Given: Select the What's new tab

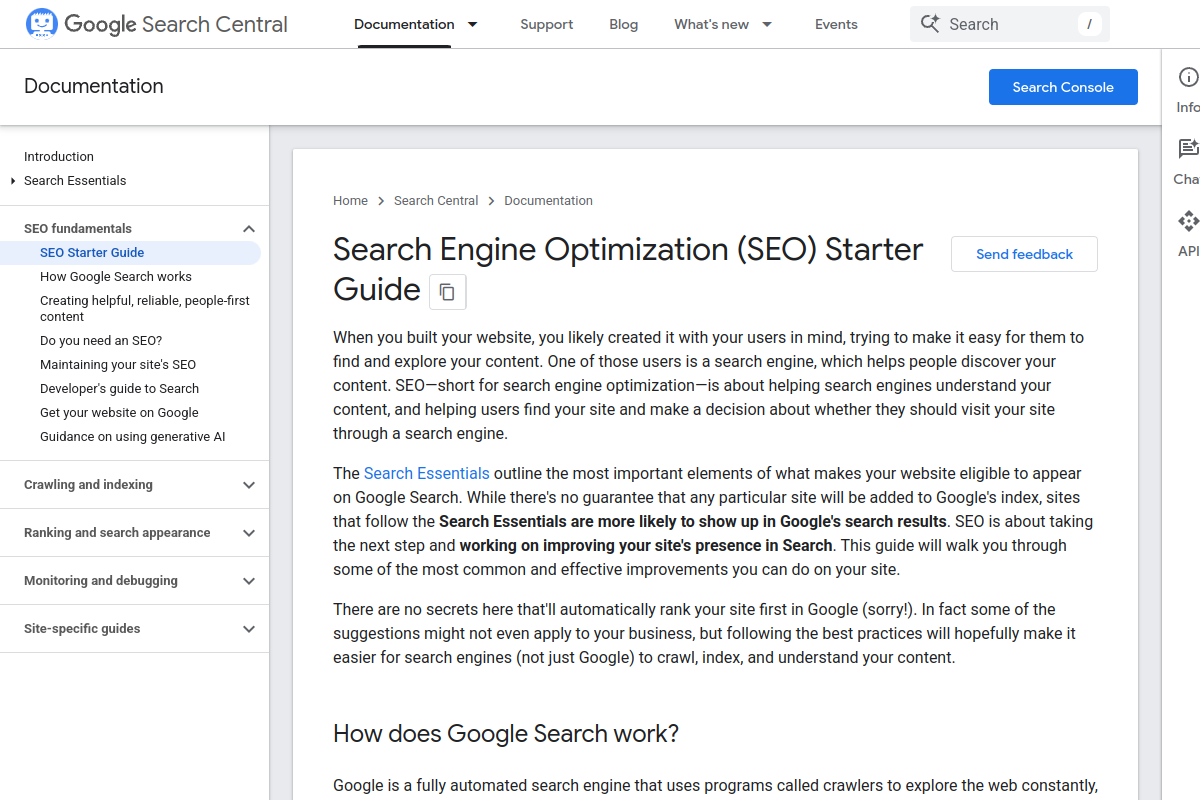Looking at the screenshot, I should click(x=712, y=24).
